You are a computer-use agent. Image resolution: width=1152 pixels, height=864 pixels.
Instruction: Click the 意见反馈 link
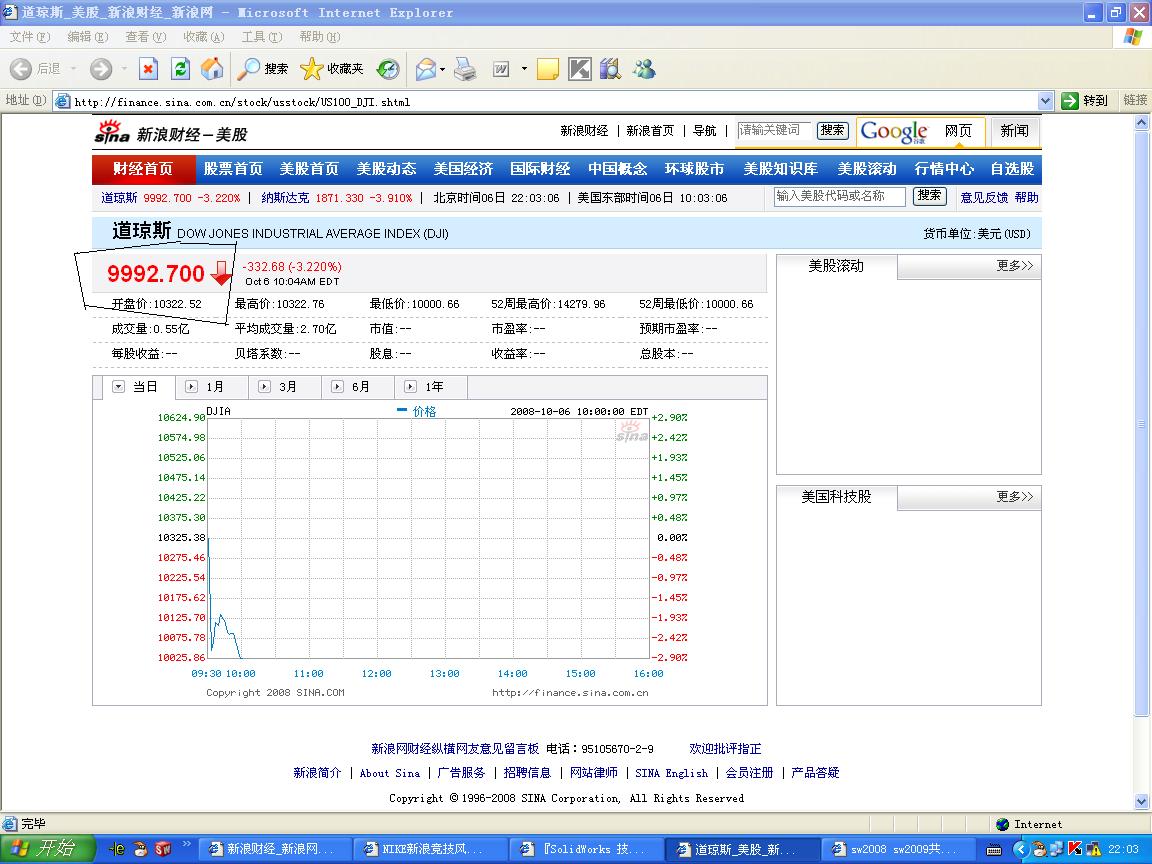click(984, 198)
